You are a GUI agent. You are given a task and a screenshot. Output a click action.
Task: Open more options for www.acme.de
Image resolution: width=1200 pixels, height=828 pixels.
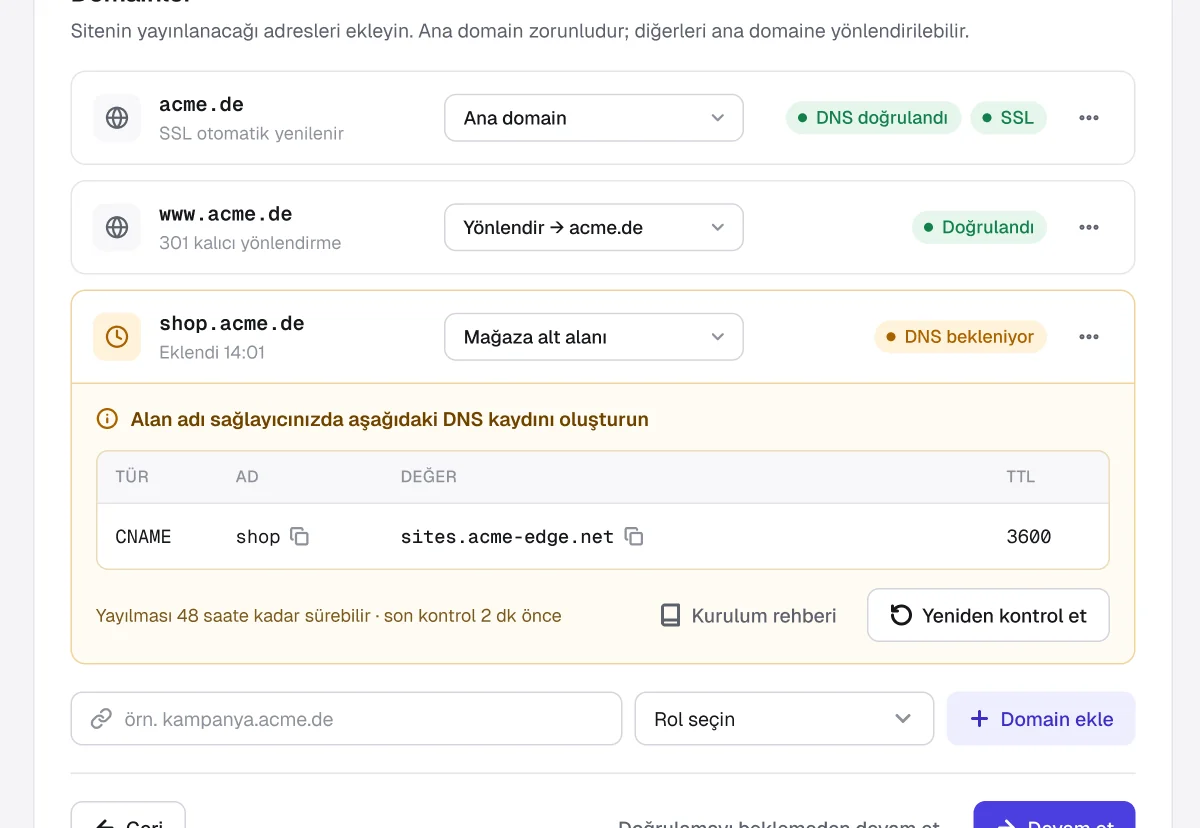pos(1089,228)
